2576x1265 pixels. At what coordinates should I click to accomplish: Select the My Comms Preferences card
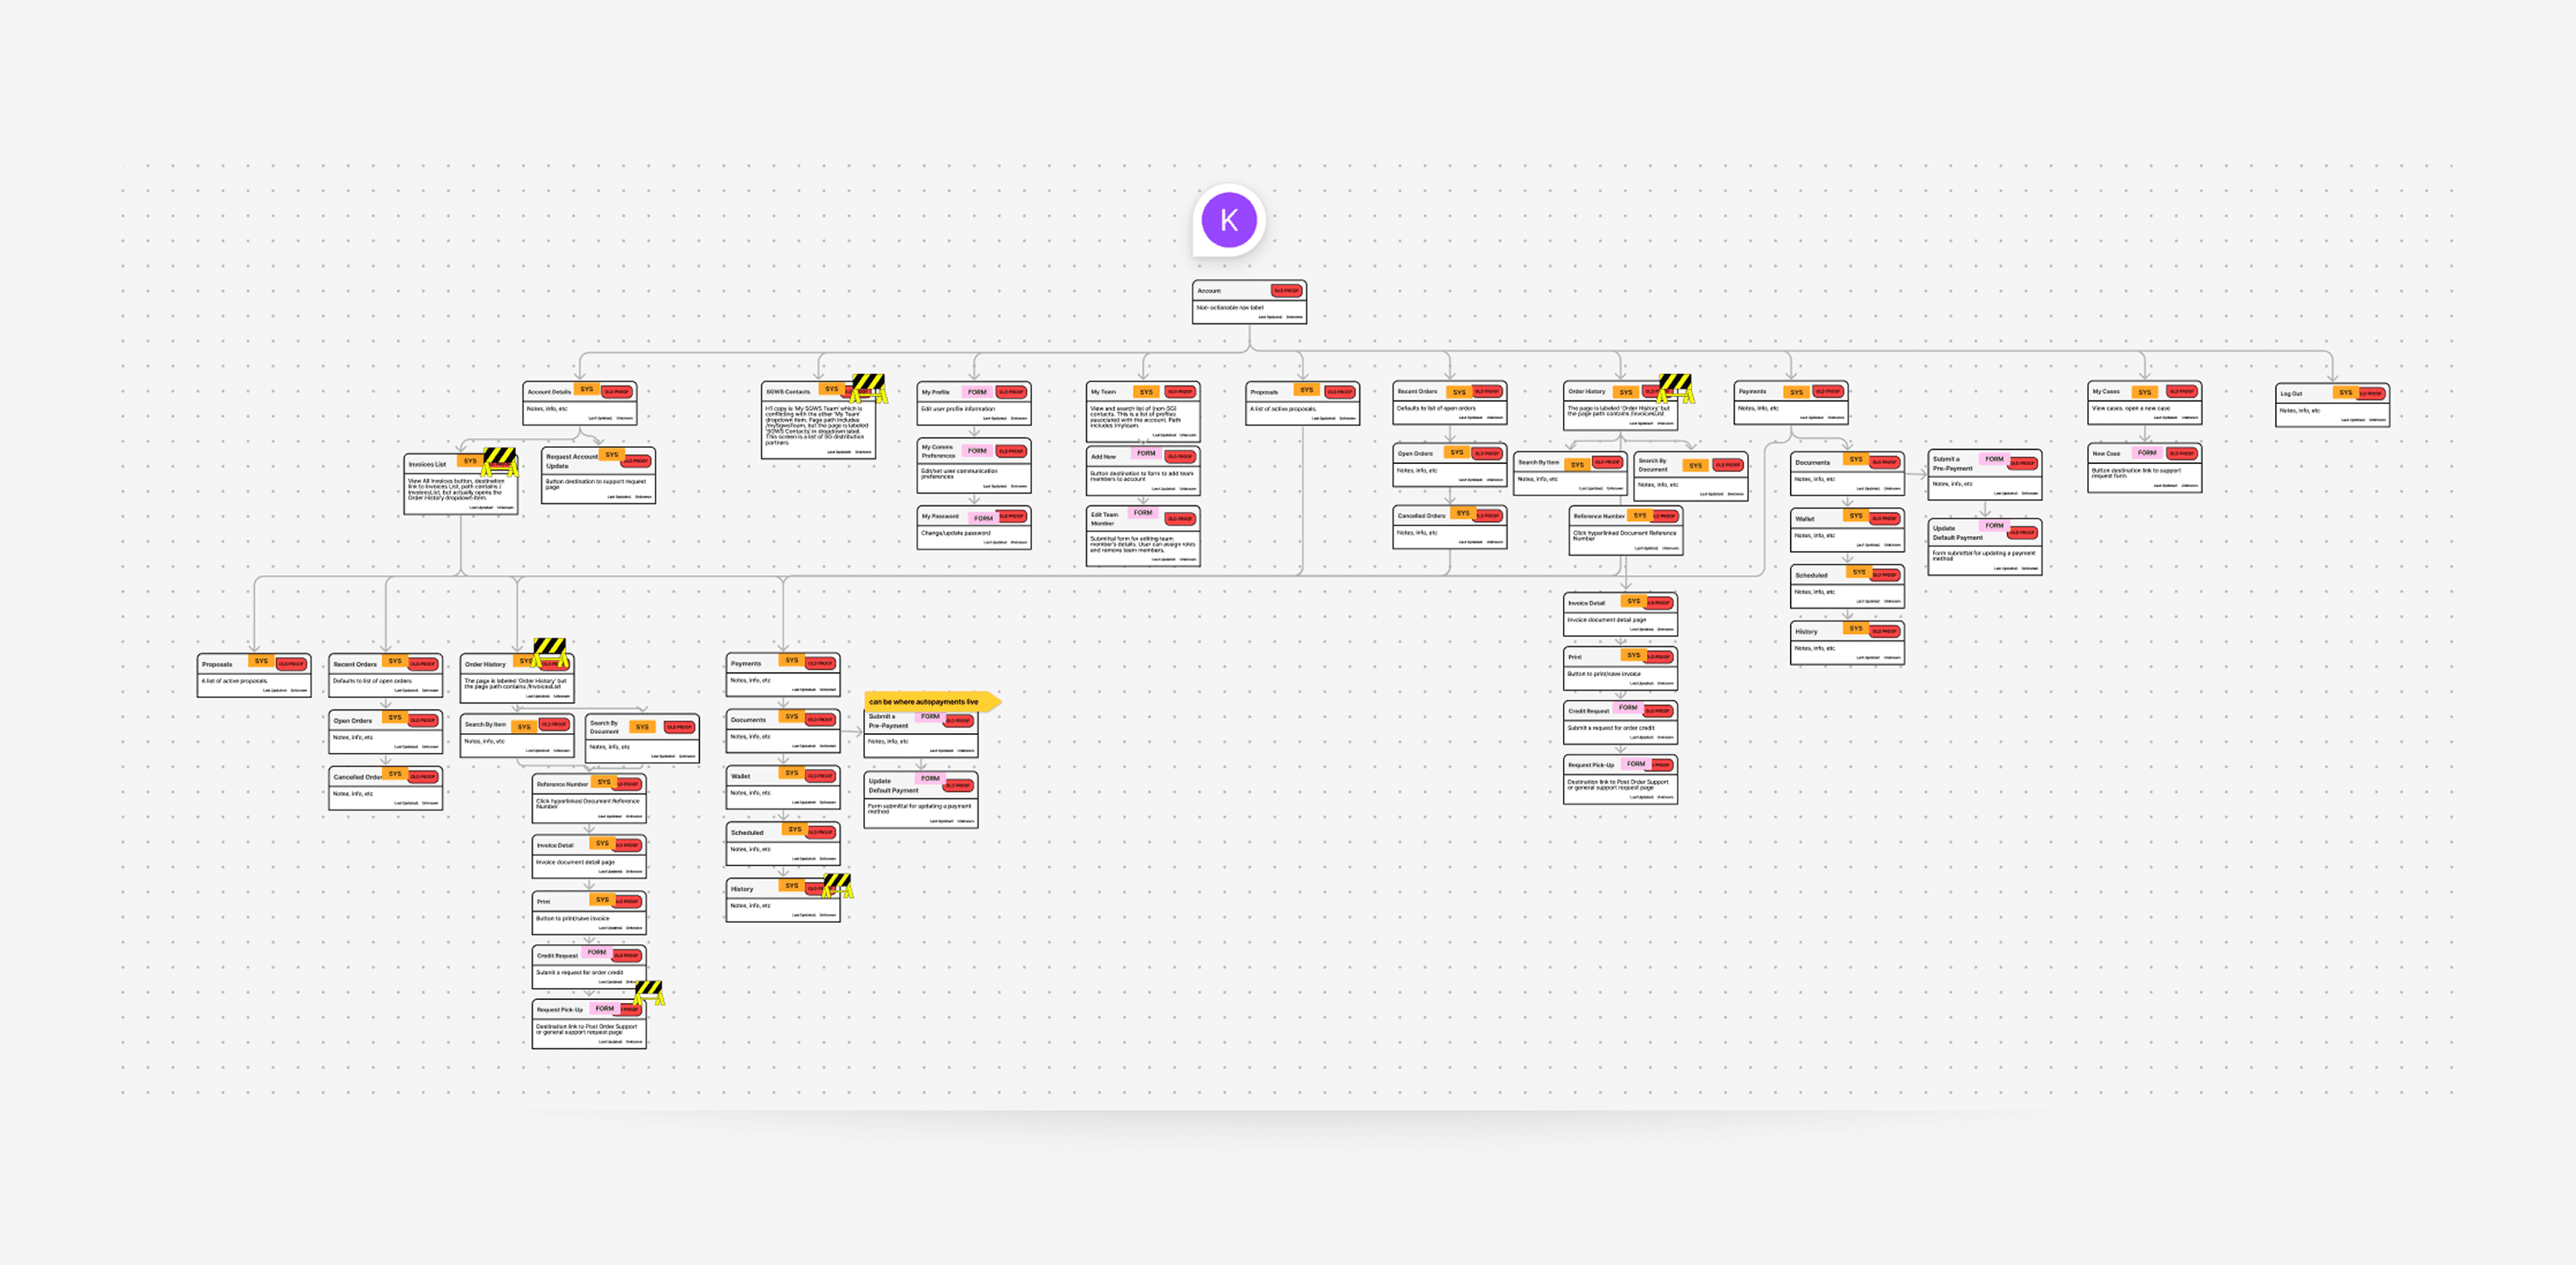coord(973,466)
